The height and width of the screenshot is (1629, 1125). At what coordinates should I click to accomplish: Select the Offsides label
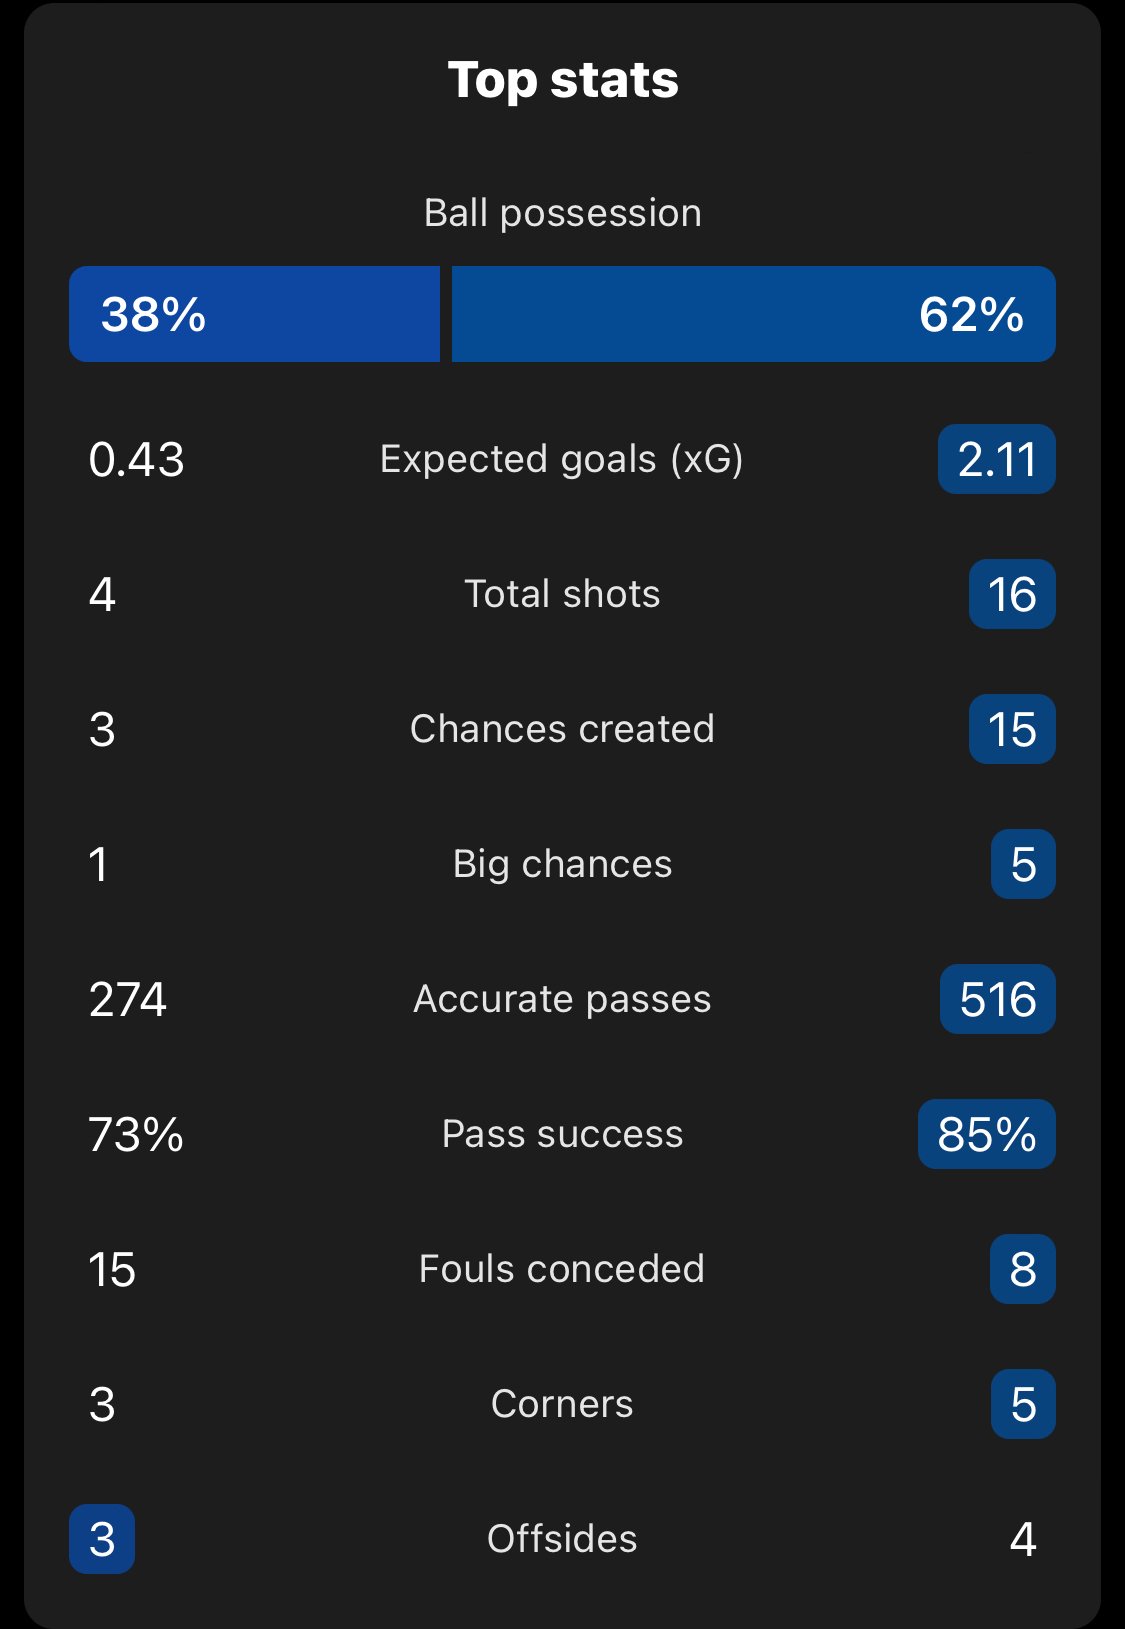point(562,1539)
